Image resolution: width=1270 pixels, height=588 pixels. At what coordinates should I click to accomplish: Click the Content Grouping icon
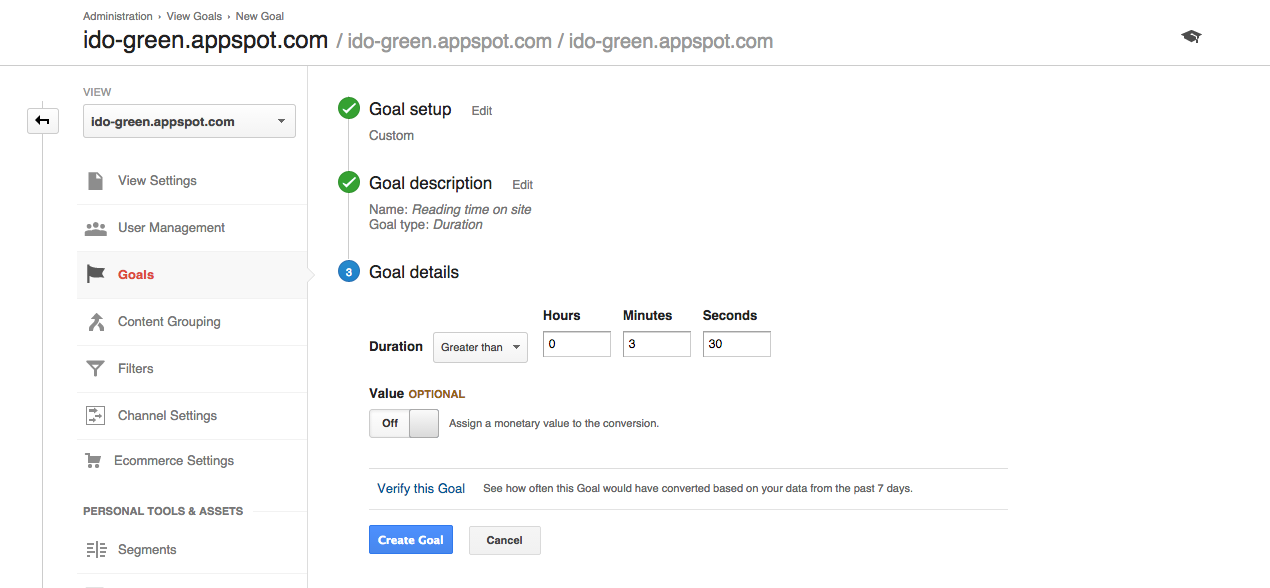(96, 322)
